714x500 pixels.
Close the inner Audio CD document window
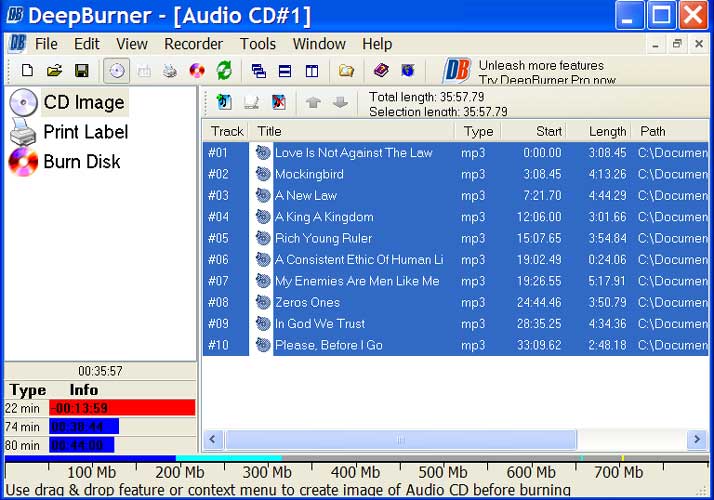pyautogui.click(x=699, y=44)
